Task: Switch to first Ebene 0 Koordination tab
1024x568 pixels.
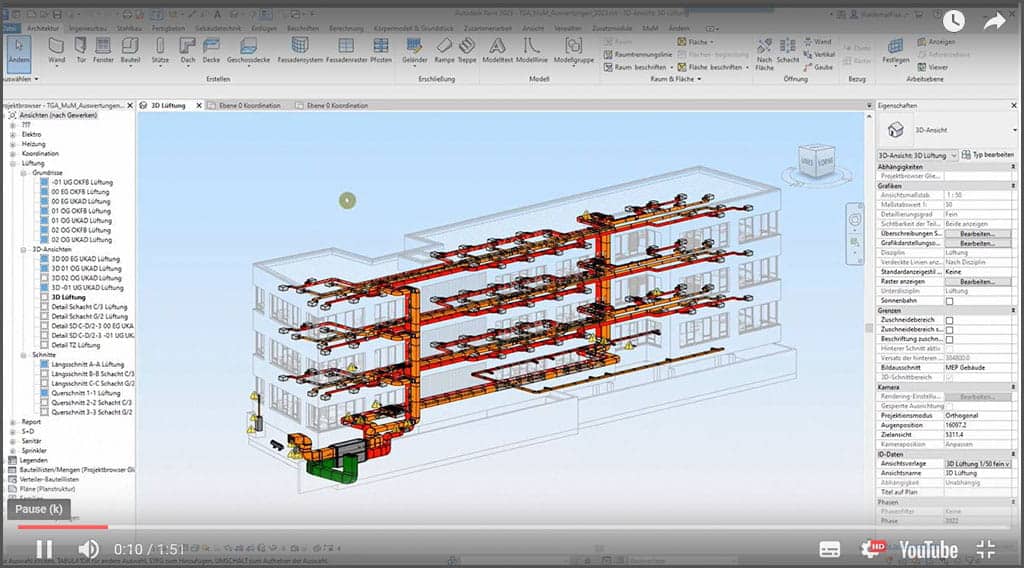Action: pos(249,105)
